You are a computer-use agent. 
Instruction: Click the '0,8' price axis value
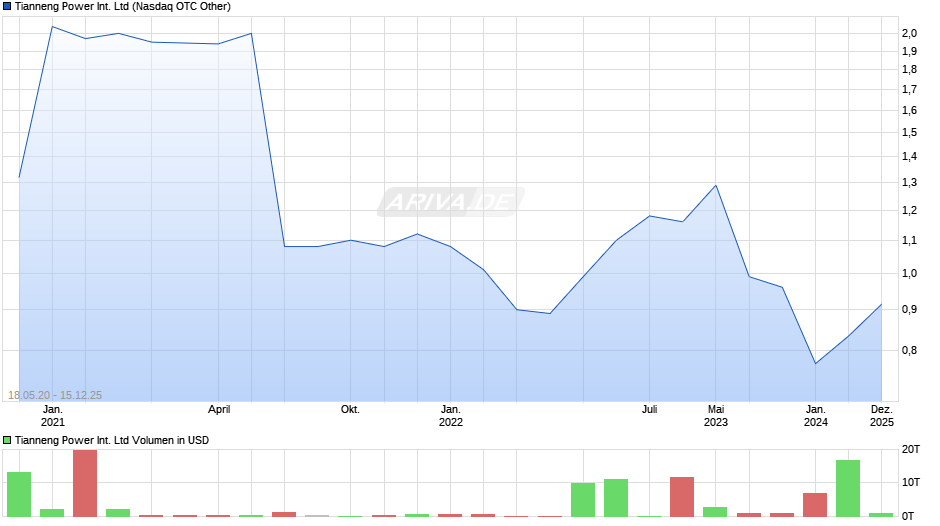[909, 350]
